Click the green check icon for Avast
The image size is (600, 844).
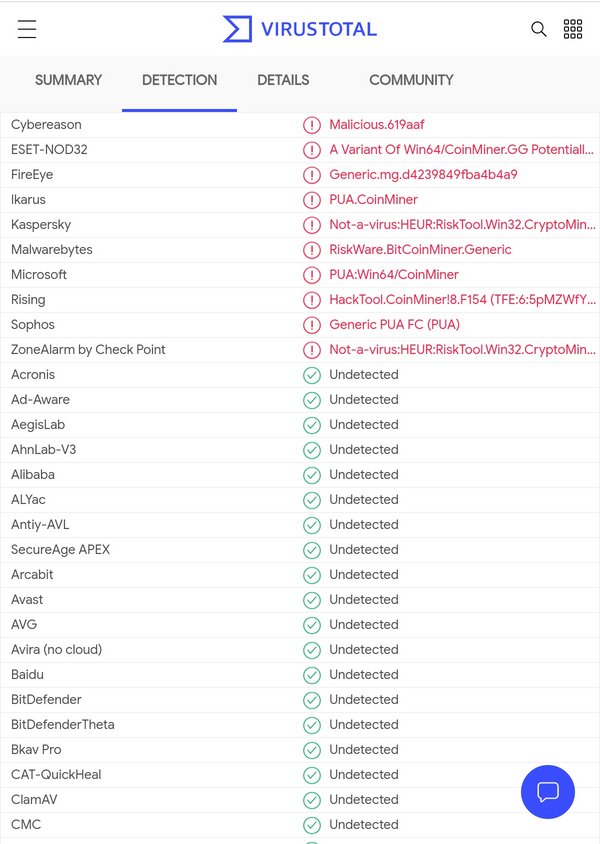coord(312,600)
